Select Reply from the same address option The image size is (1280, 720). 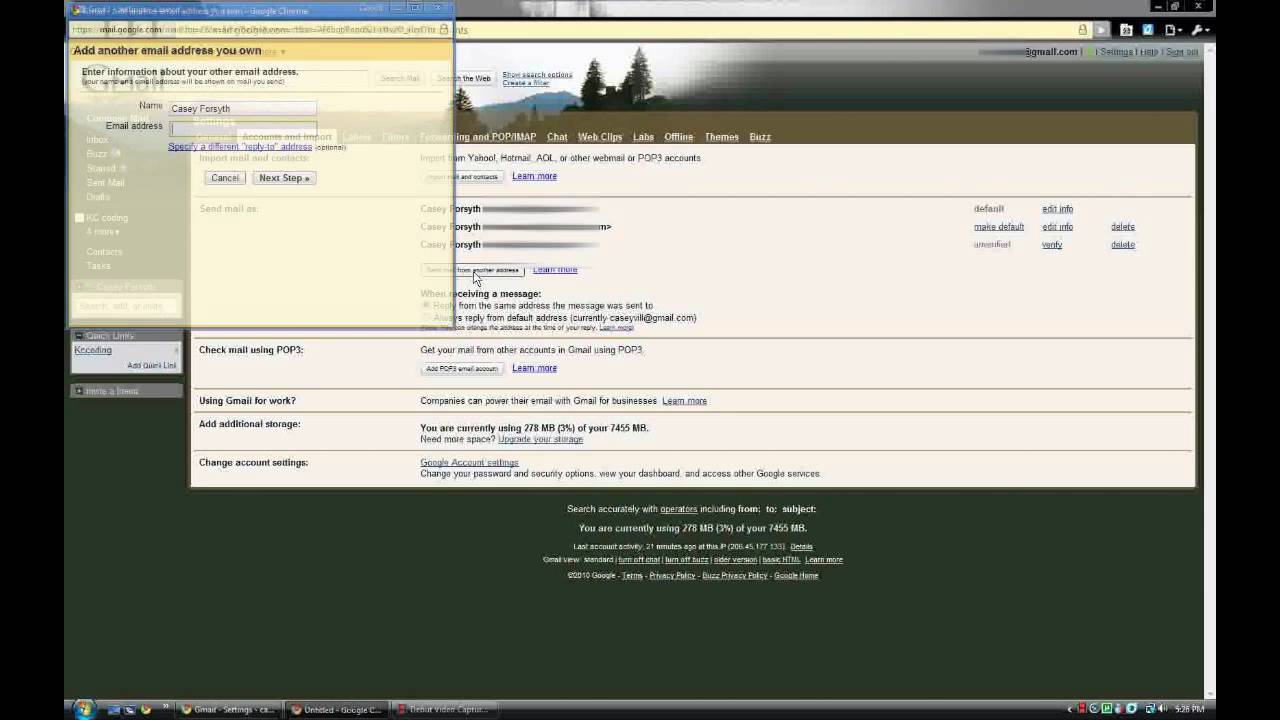(426, 305)
